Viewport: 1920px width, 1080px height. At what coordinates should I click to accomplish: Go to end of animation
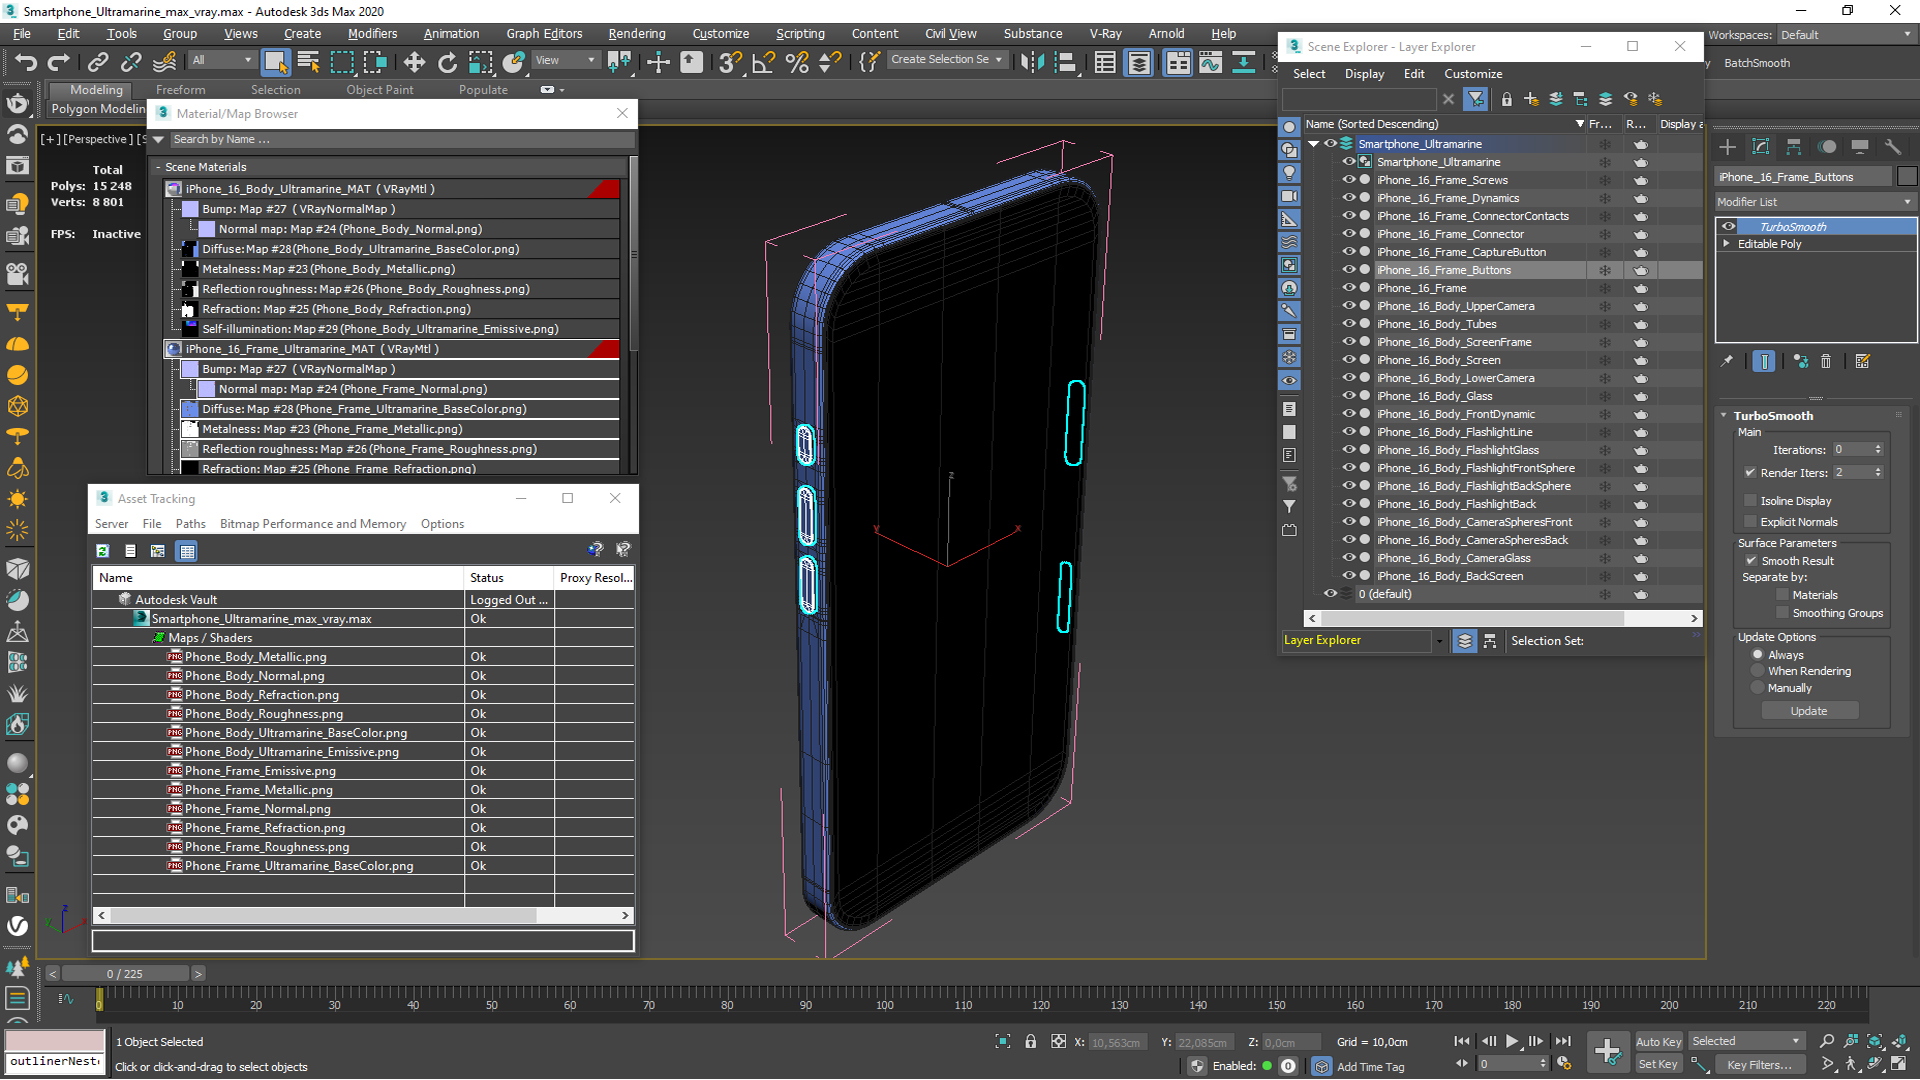[x=1563, y=1041]
